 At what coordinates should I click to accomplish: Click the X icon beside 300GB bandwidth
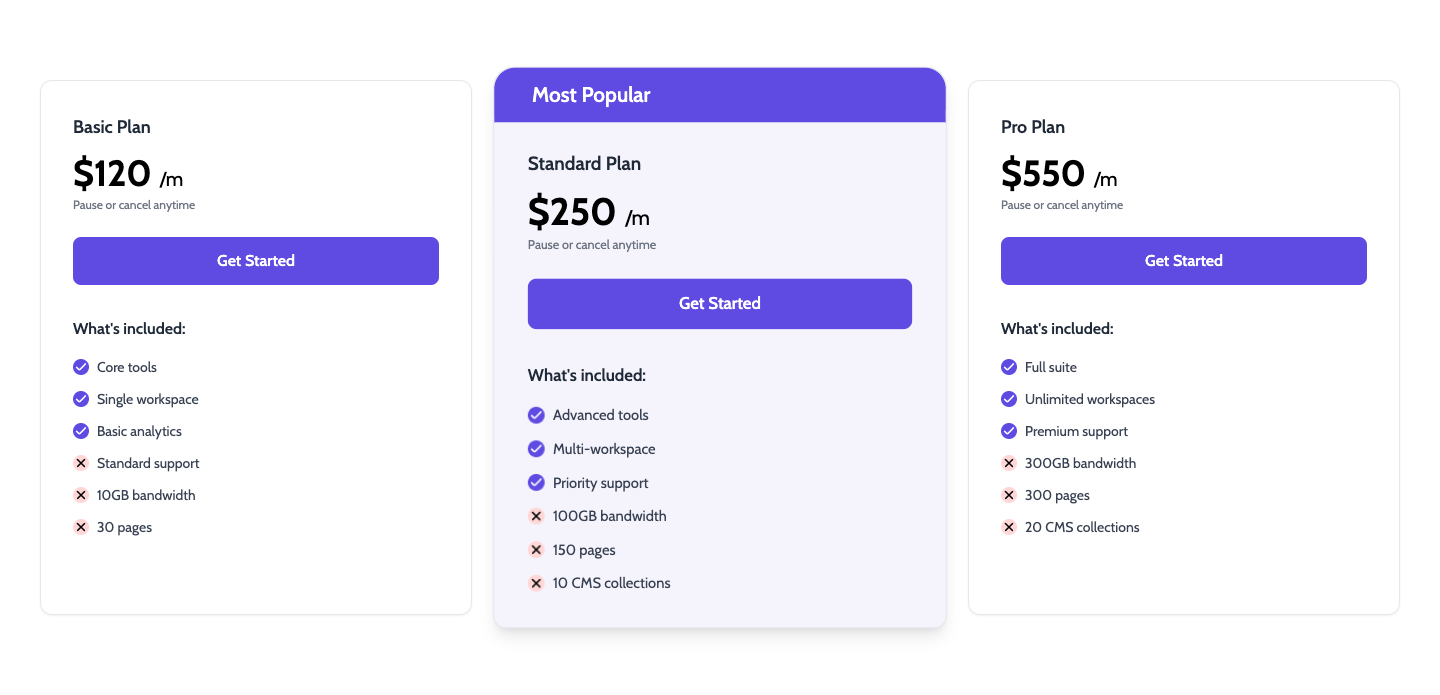tap(1009, 463)
